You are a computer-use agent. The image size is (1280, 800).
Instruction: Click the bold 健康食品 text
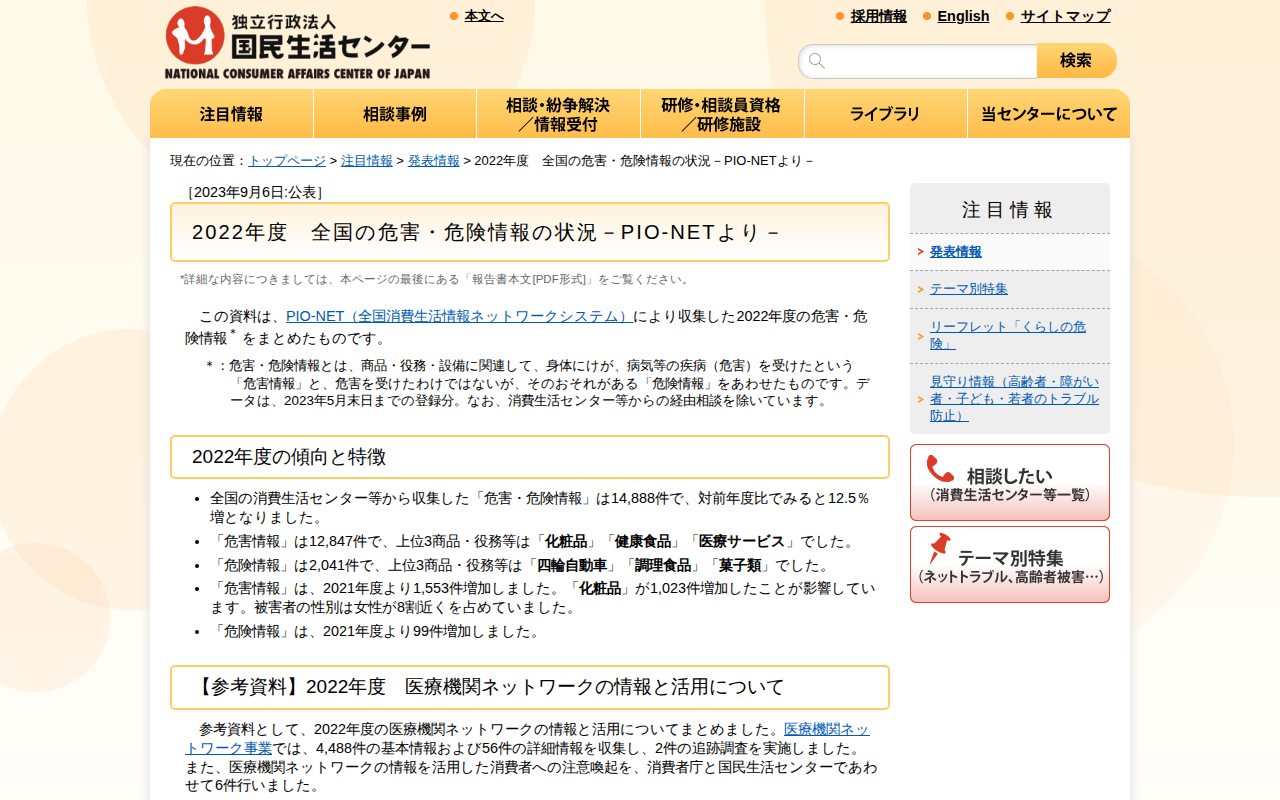tap(643, 542)
